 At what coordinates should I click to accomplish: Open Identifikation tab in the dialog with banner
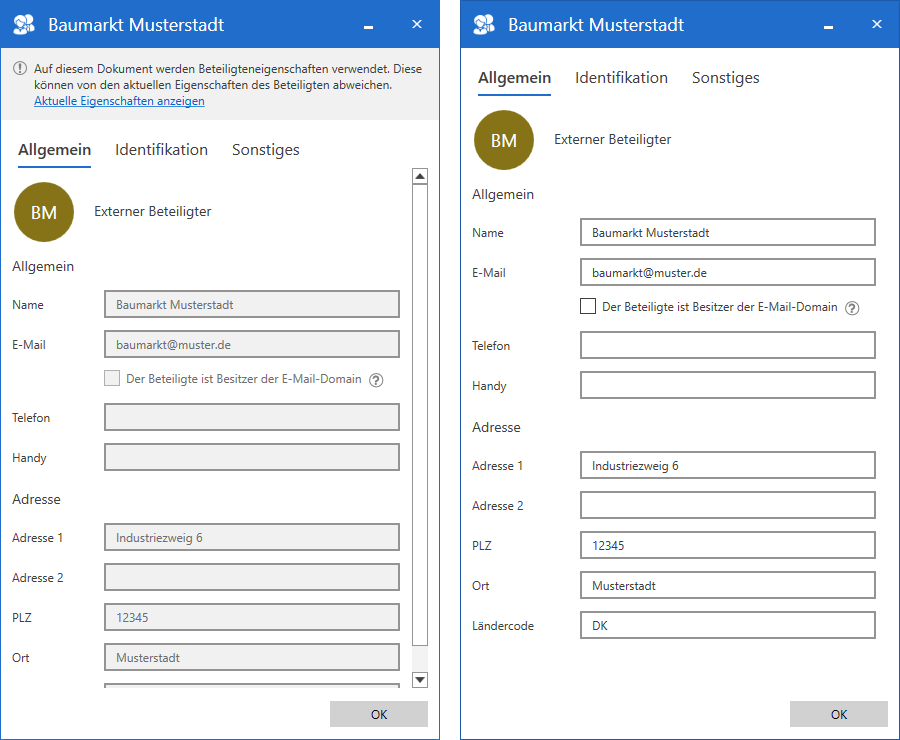tap(161, 150)
